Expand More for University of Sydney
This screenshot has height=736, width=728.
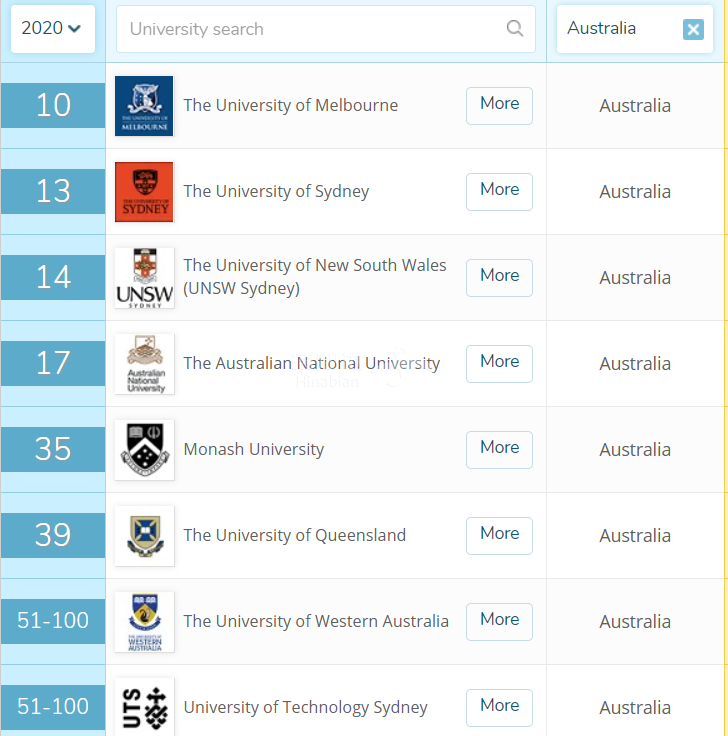point(499,191)
